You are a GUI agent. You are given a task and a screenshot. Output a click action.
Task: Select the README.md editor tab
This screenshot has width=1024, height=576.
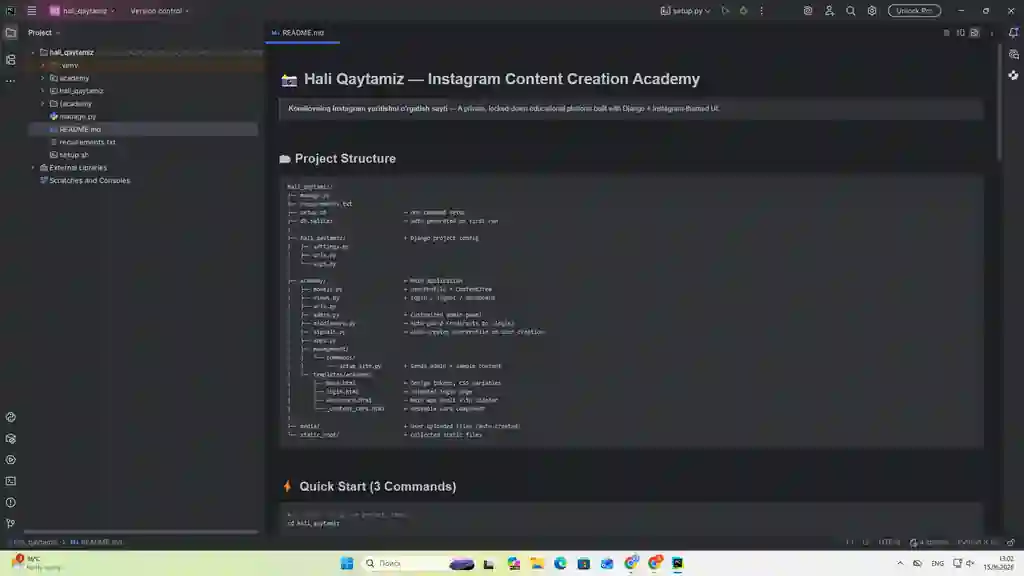[302, 33]
